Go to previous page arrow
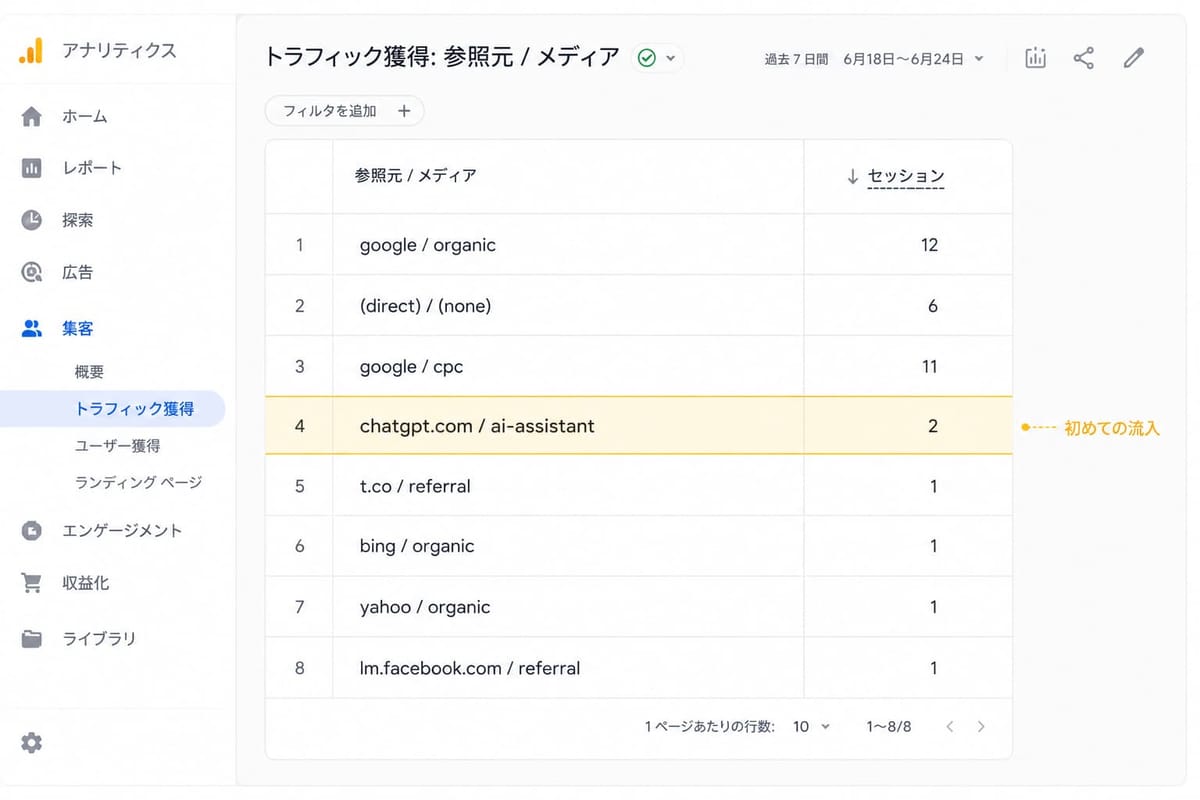1200x800 pixels. point(950,727)
